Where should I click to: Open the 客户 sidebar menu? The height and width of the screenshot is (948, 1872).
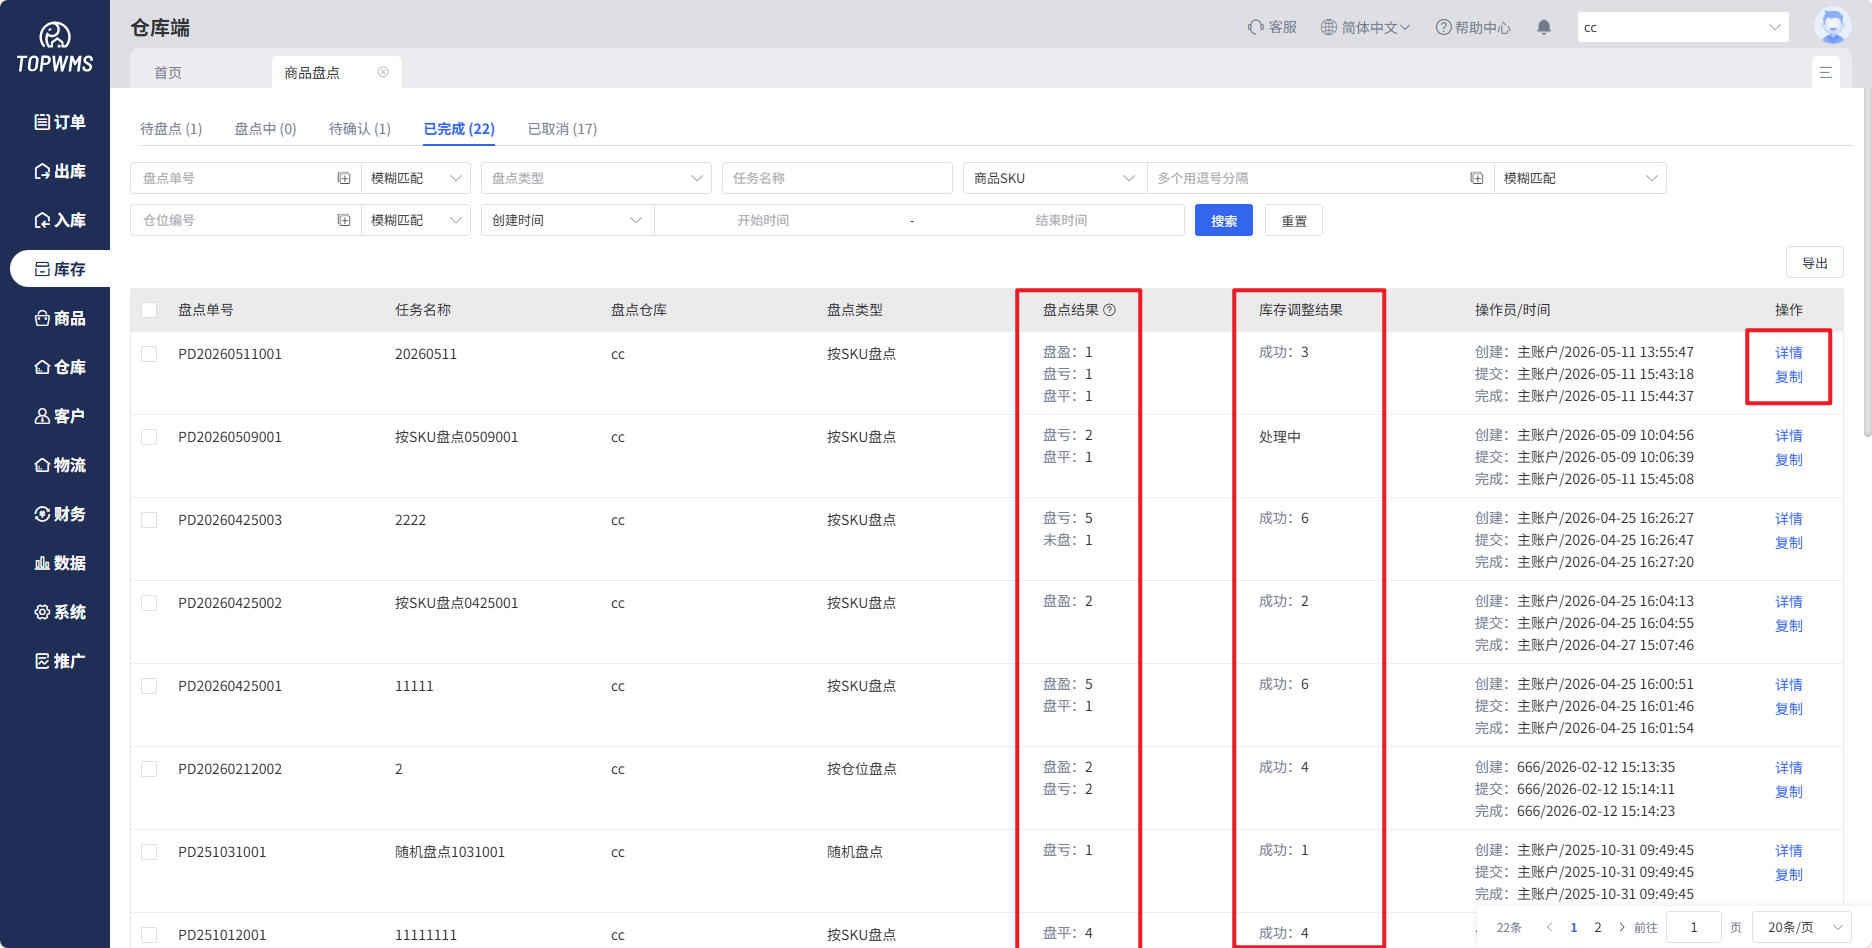tap(60, 416)
